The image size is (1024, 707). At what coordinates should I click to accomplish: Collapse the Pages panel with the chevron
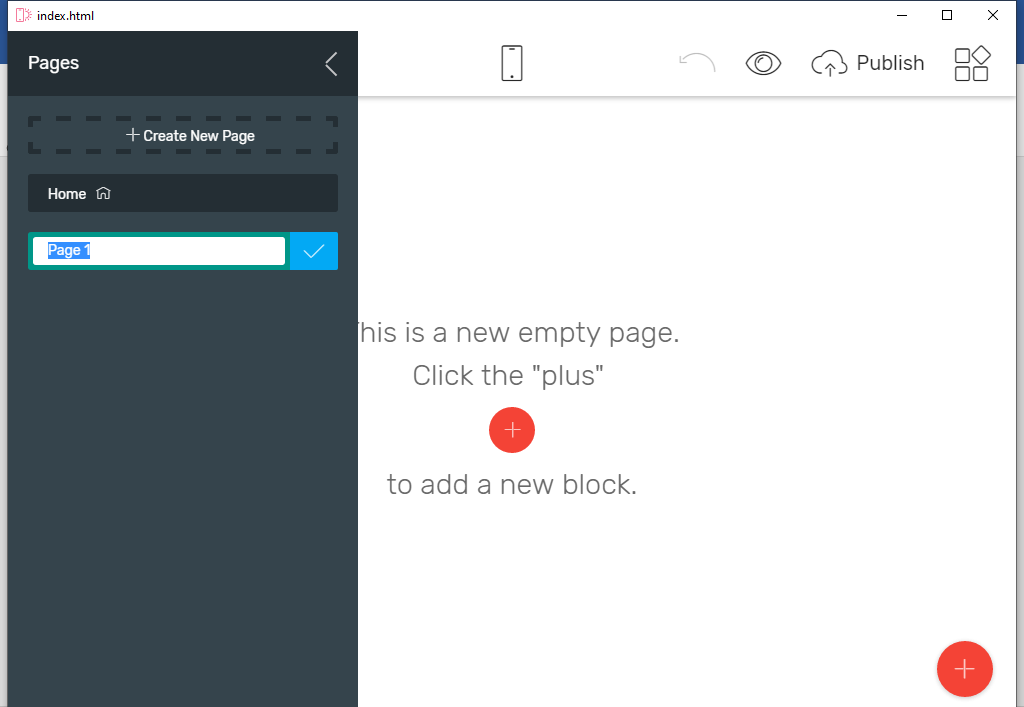tap(331, 64)
